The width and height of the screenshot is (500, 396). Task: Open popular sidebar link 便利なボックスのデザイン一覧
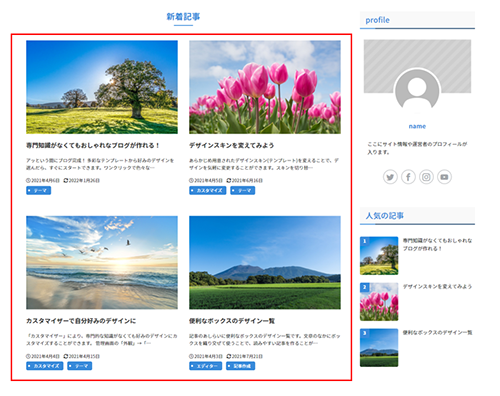(437, 332)
